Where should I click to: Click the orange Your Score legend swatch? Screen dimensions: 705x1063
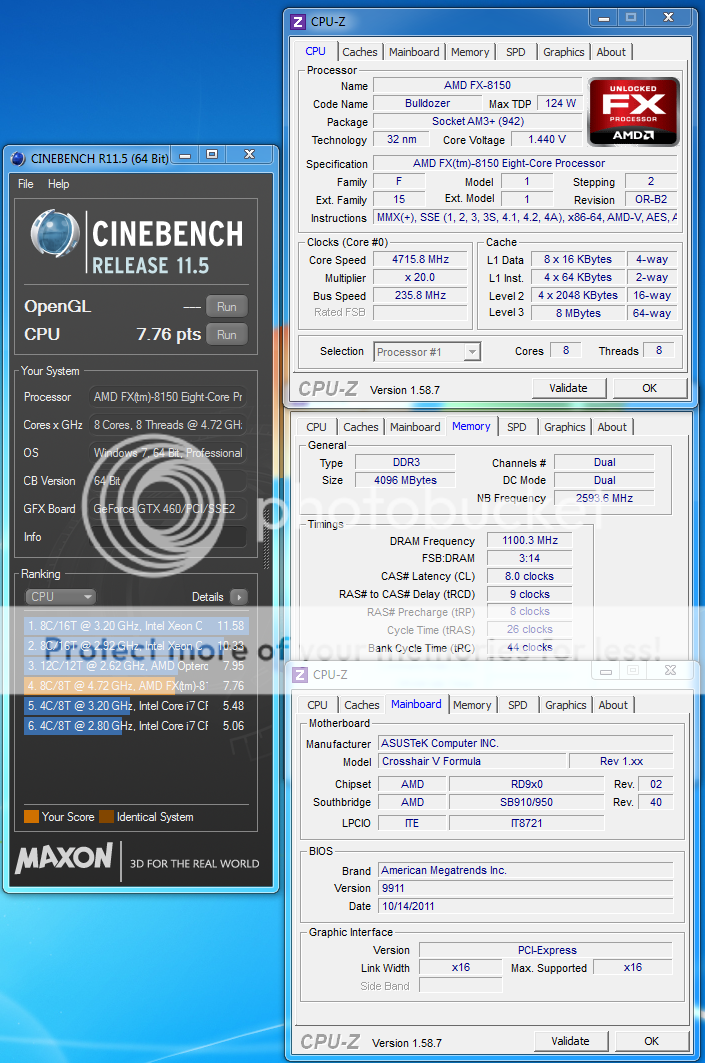(x=31, y=817)
